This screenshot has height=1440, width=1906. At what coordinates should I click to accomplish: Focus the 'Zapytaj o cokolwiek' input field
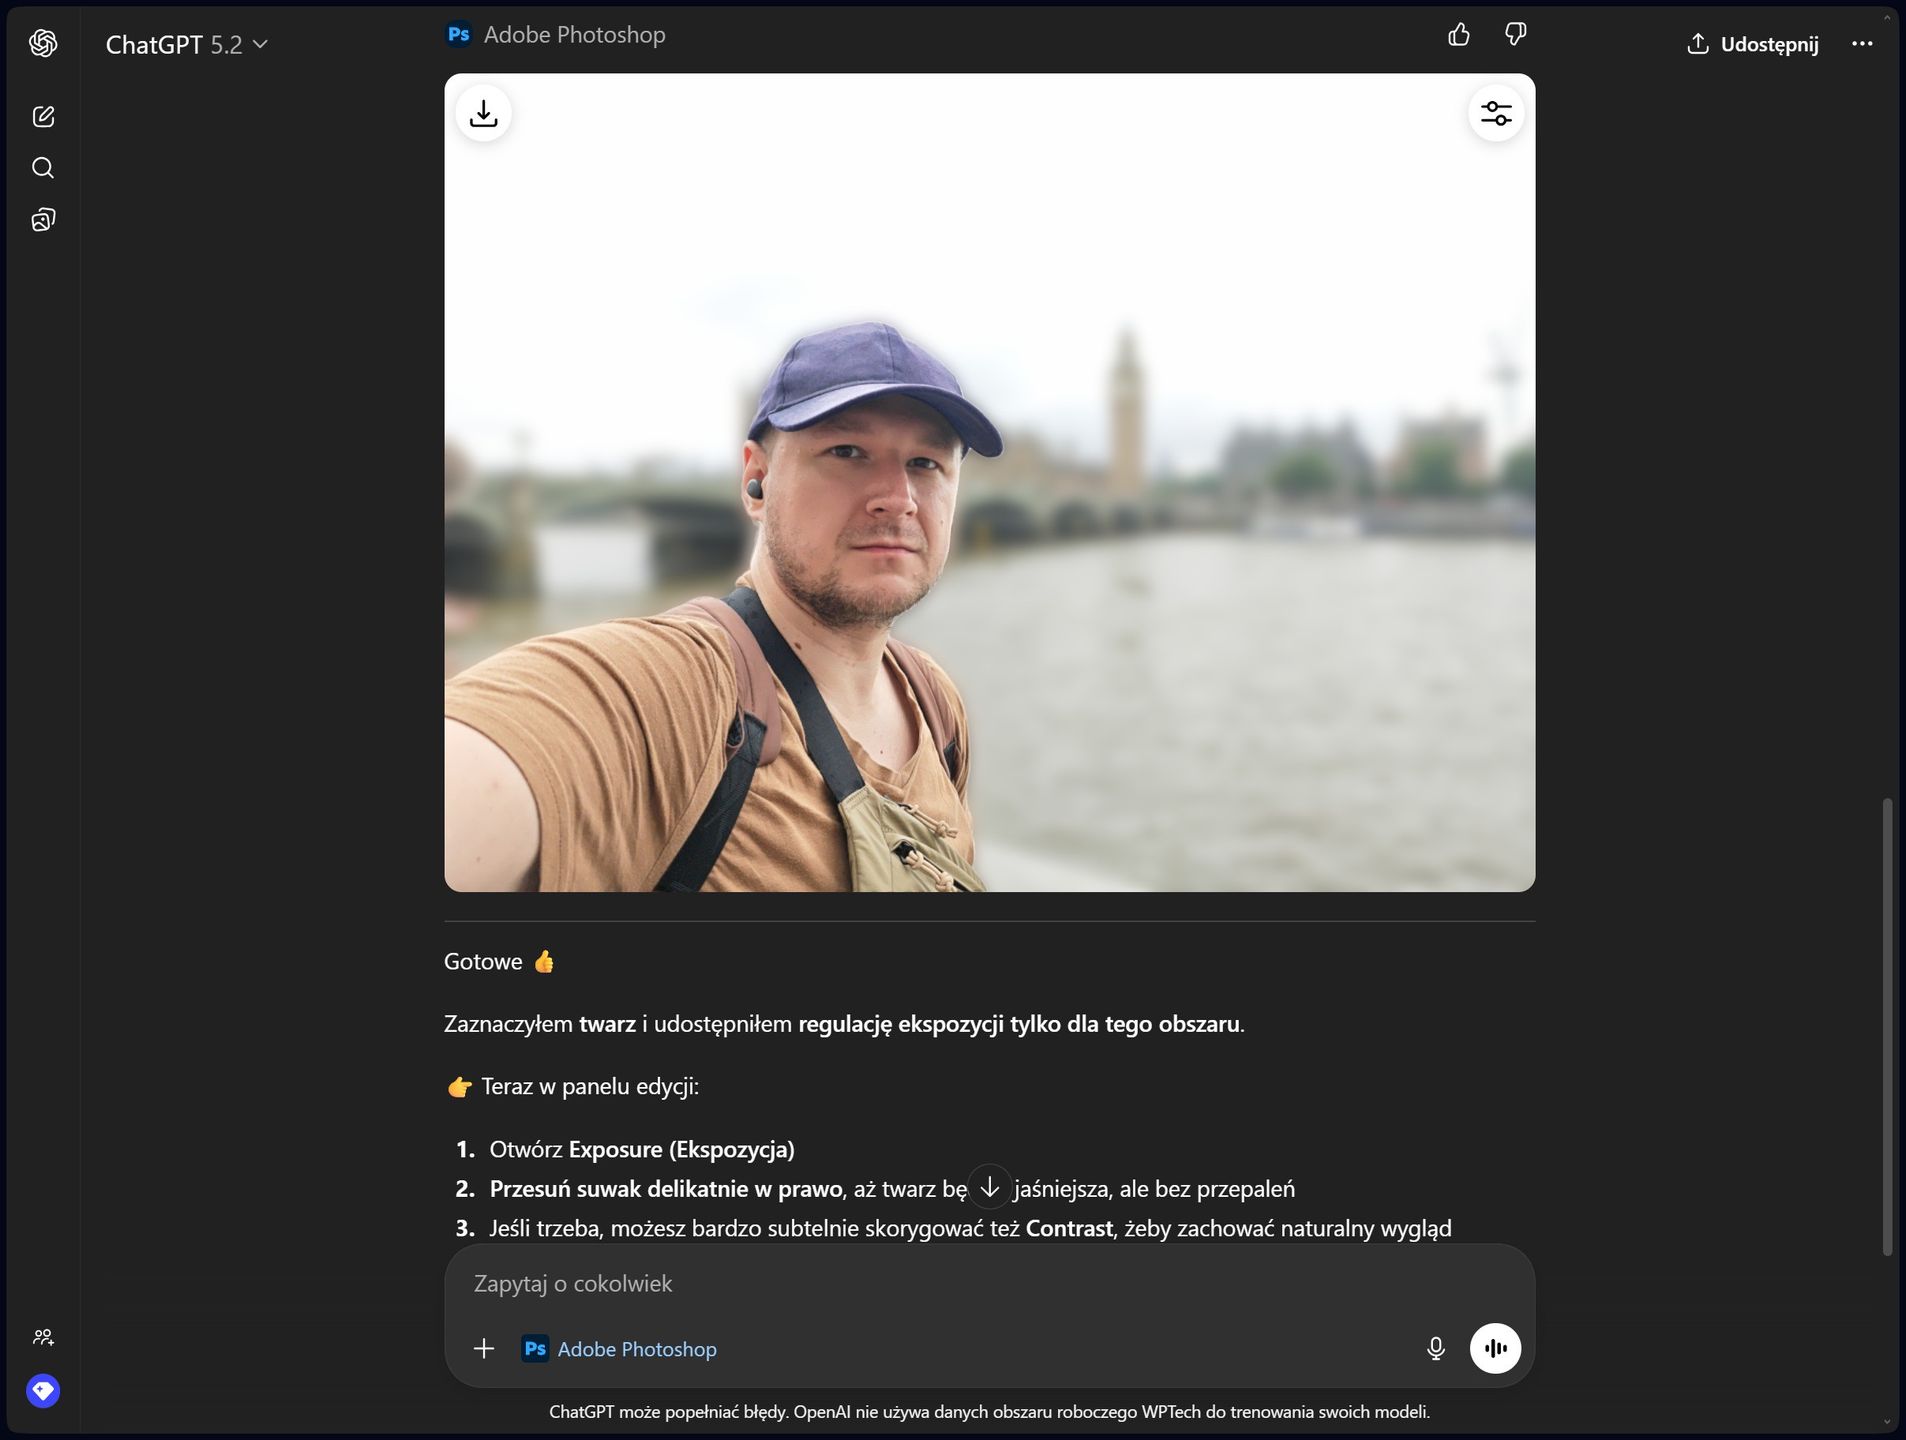[990, 1284]
